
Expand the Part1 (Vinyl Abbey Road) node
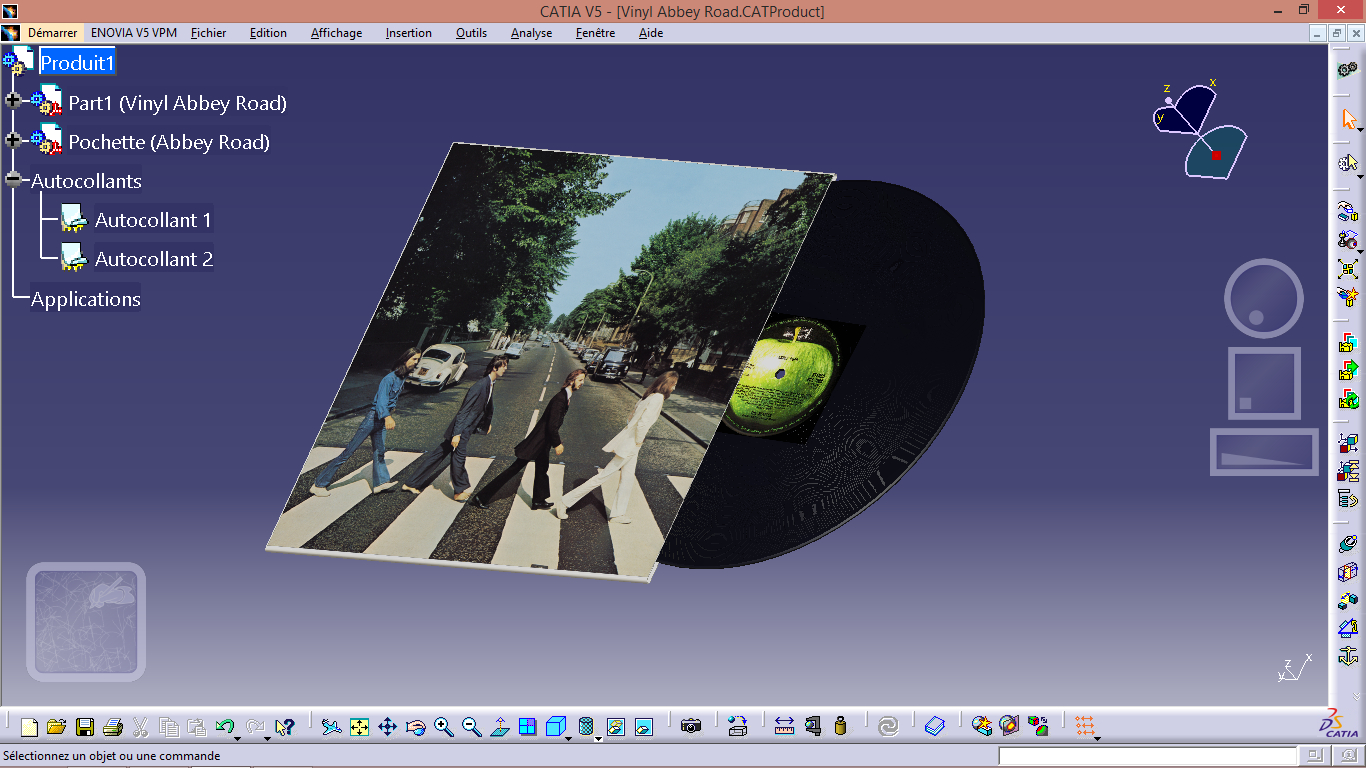click(x=13, y=100)
